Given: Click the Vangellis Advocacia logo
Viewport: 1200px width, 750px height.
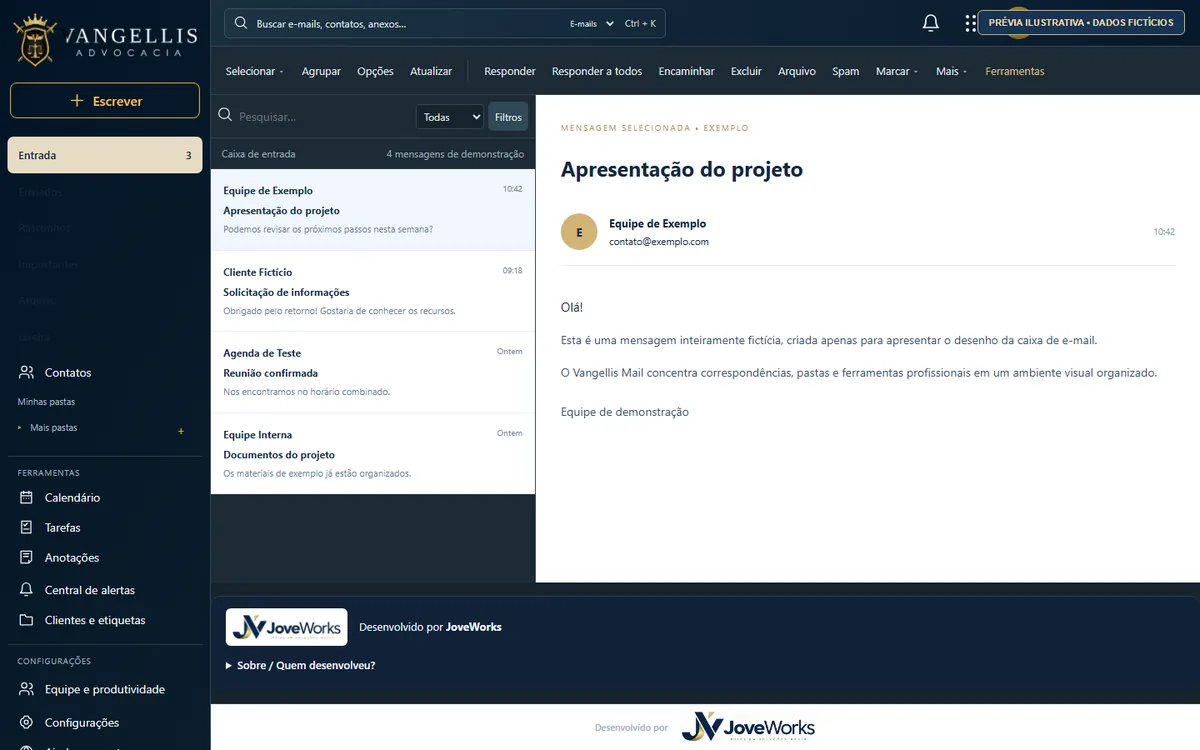Looking at the screenshot, I should [106, 39].
